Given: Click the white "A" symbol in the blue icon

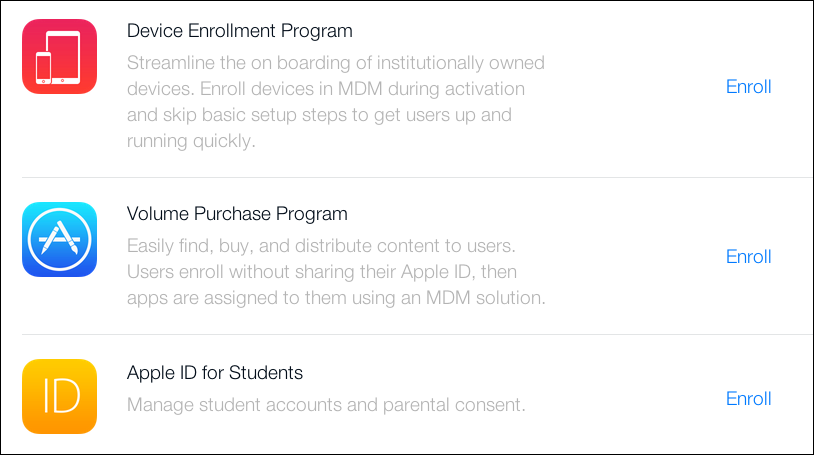Looking at the screenshot, I should click(59, 240).
